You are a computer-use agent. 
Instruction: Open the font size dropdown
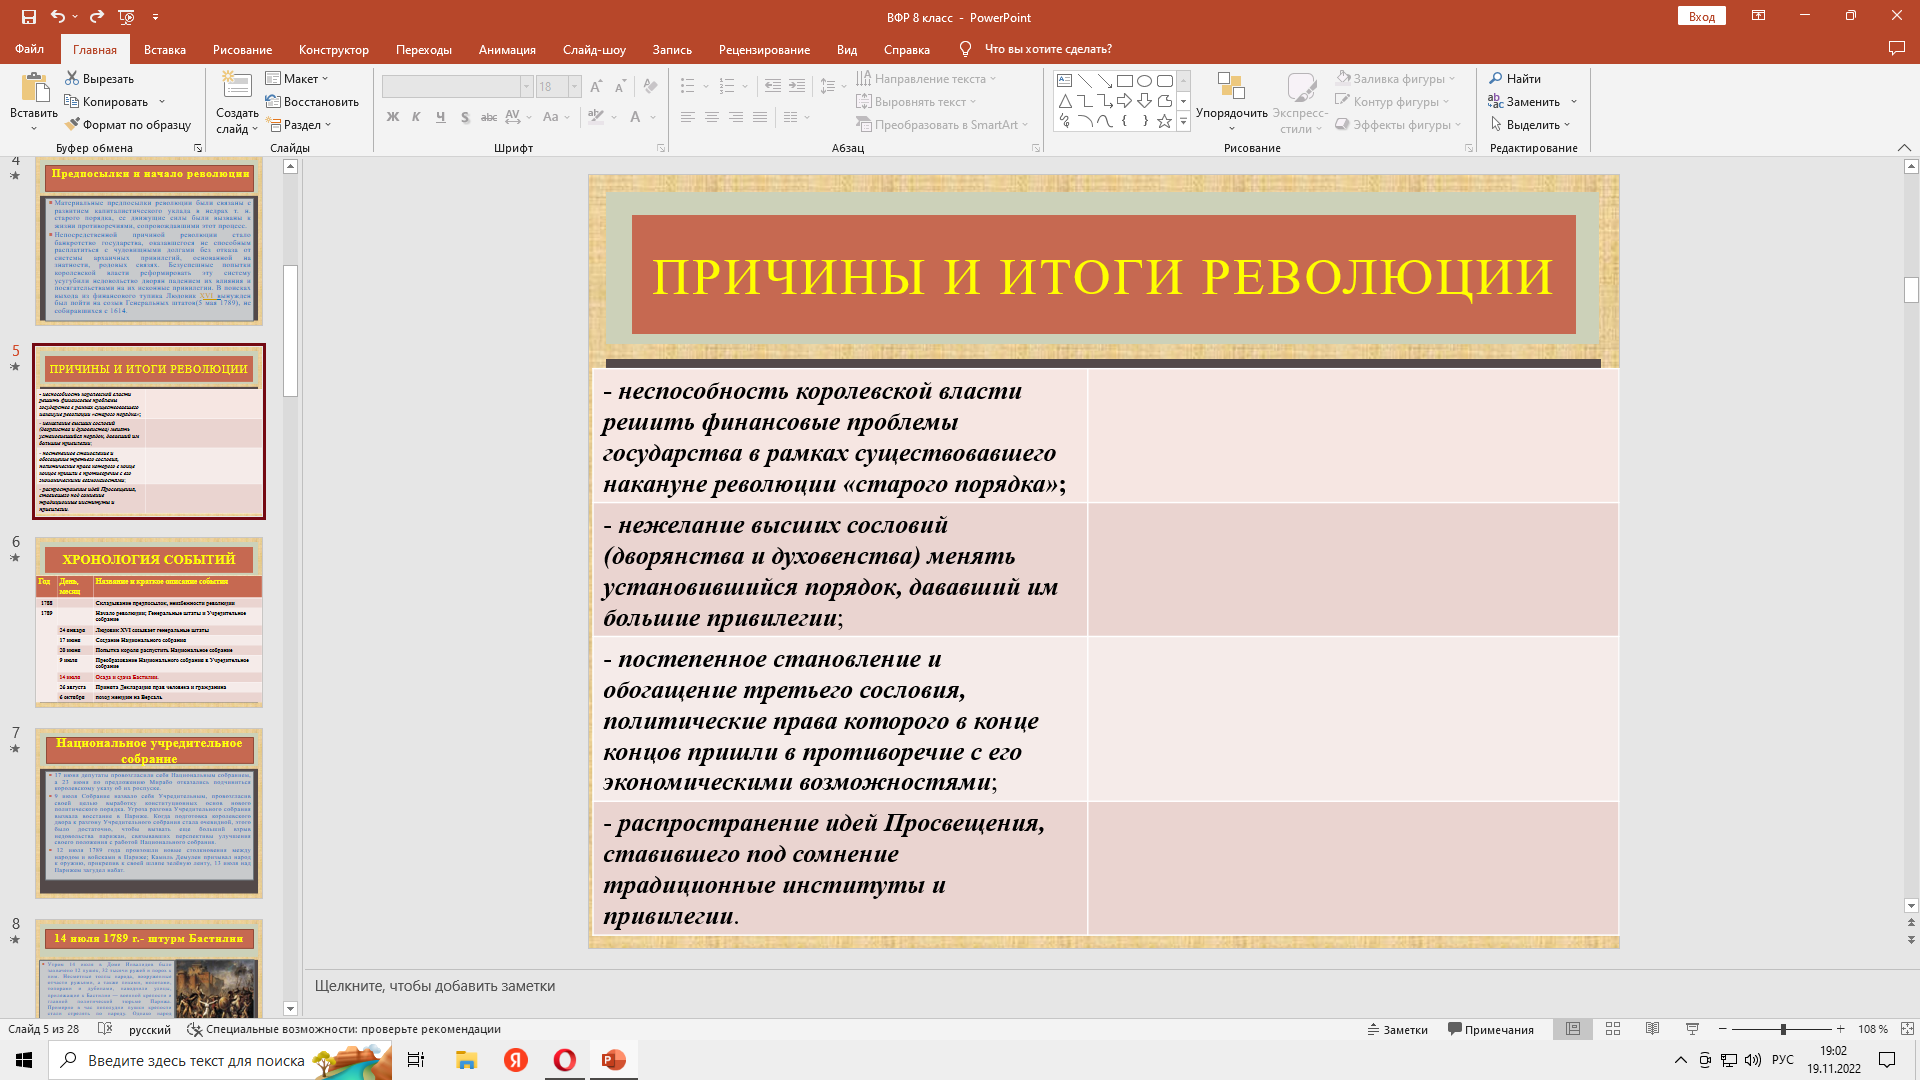(x=574, y=87)
